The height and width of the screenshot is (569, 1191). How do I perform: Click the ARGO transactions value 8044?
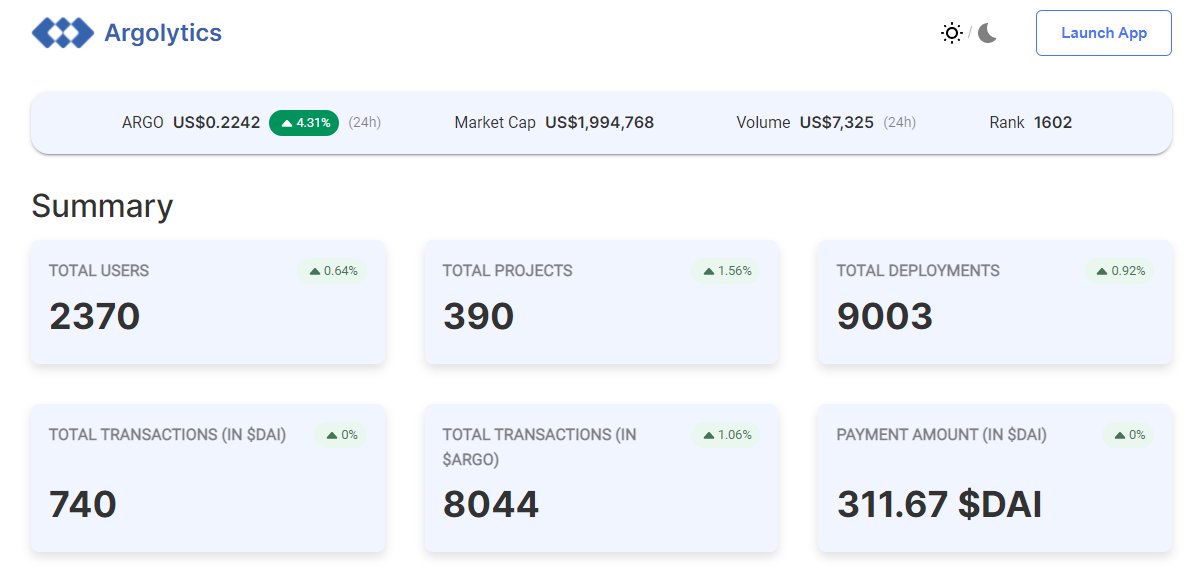[491, 504]
